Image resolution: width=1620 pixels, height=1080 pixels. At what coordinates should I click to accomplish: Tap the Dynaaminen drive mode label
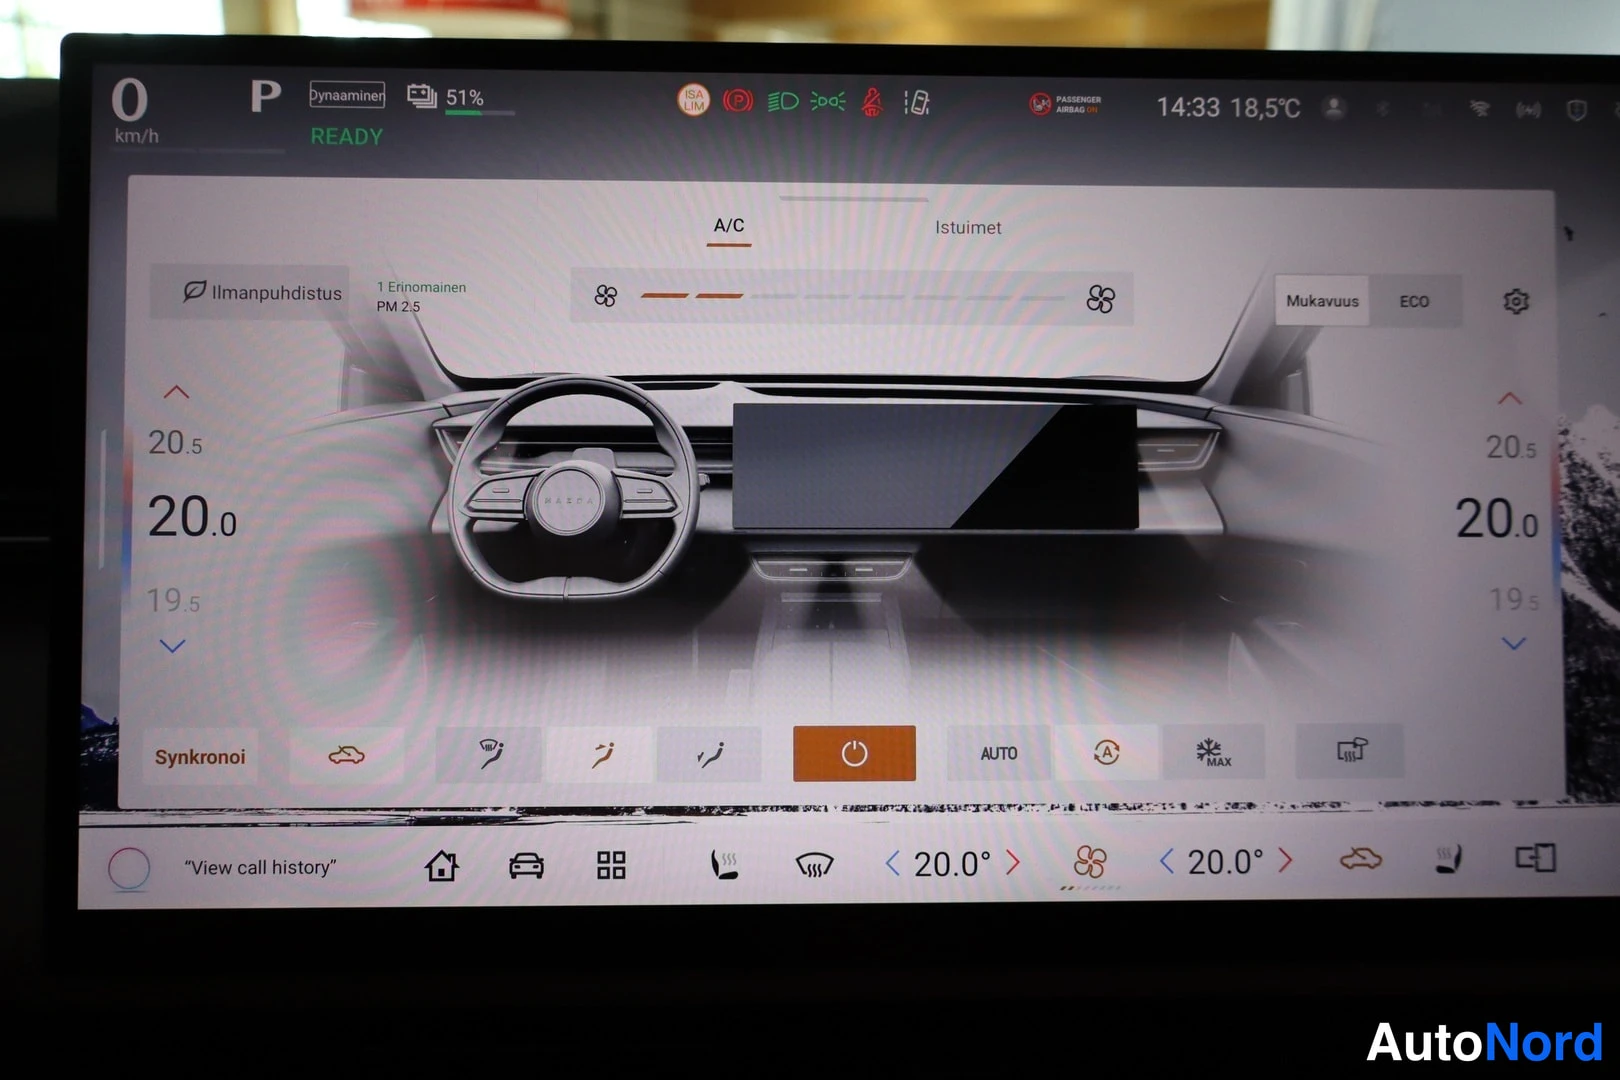click(347, 95)
